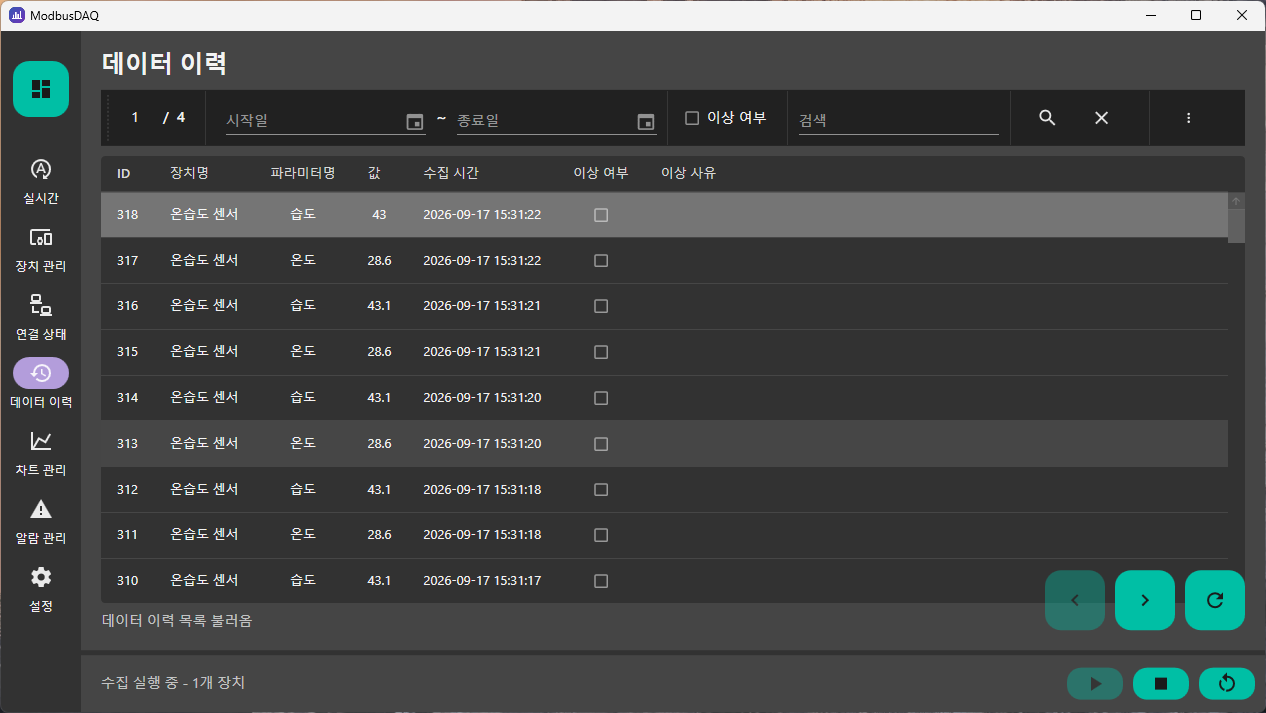Image resolution: width=1266 pixels, height=713 pixels.
Task: Open the three-dot more options menu
Action: 1188,118
